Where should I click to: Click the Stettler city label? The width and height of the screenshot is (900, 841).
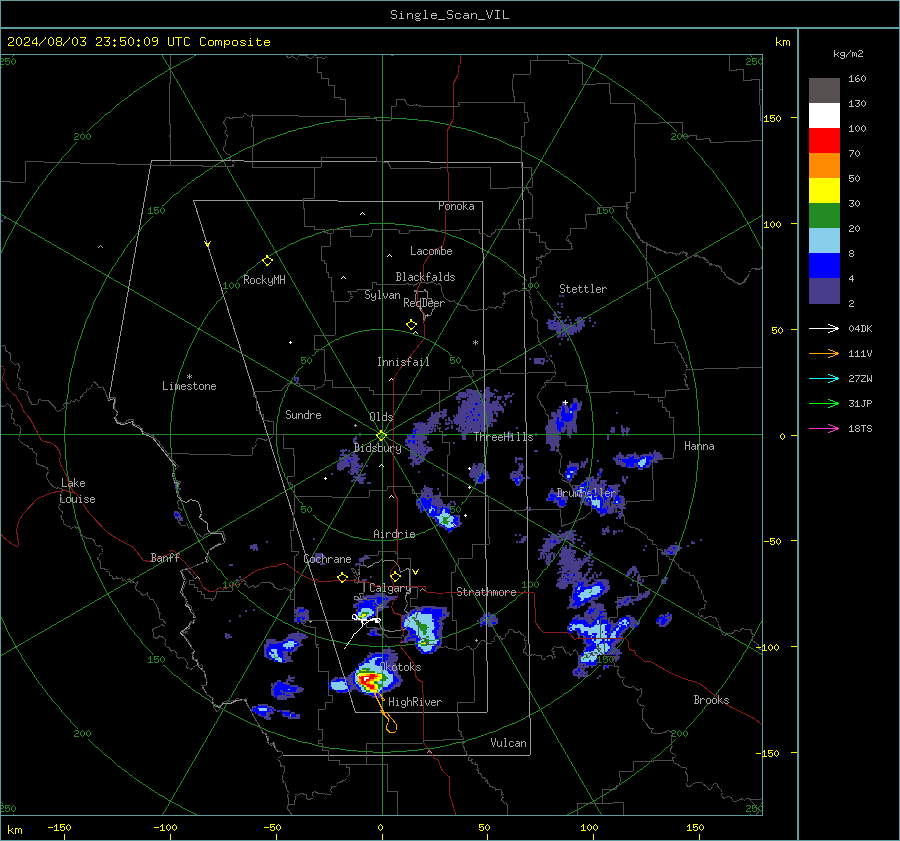coord(583,289)
